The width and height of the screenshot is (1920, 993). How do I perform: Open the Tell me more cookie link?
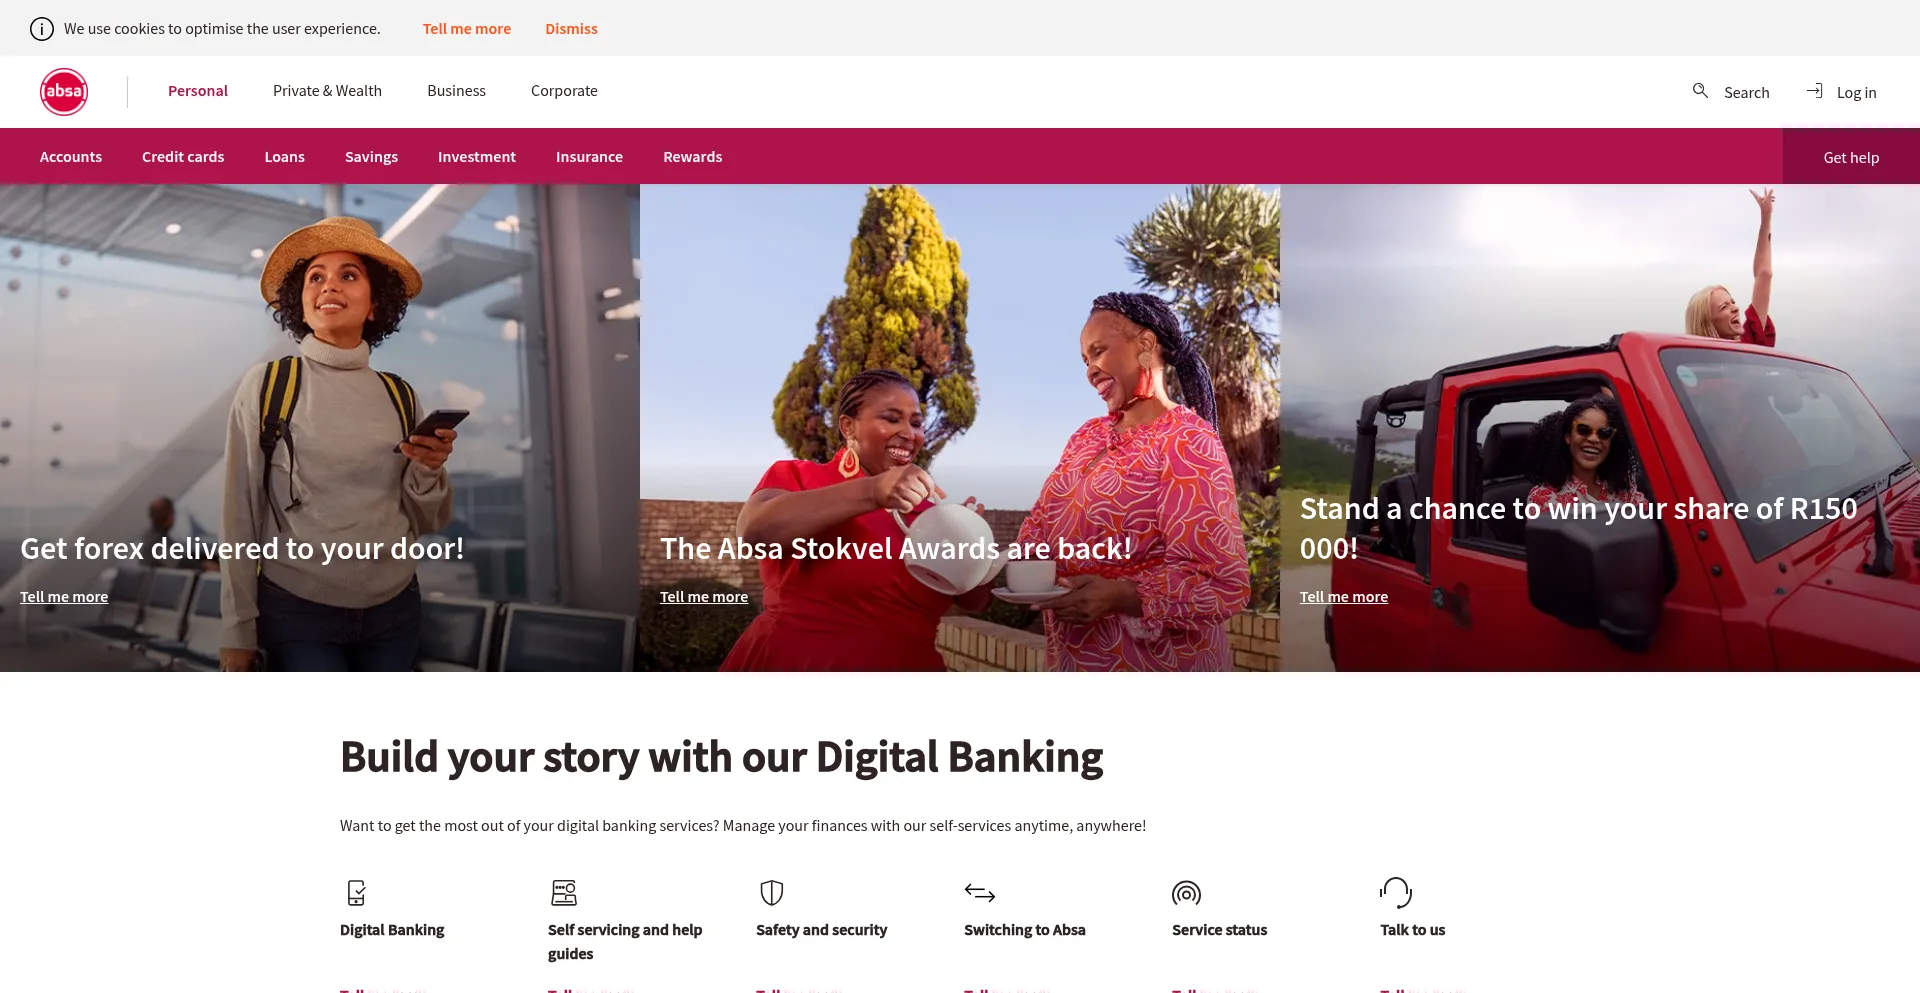[x=467, y=29]
